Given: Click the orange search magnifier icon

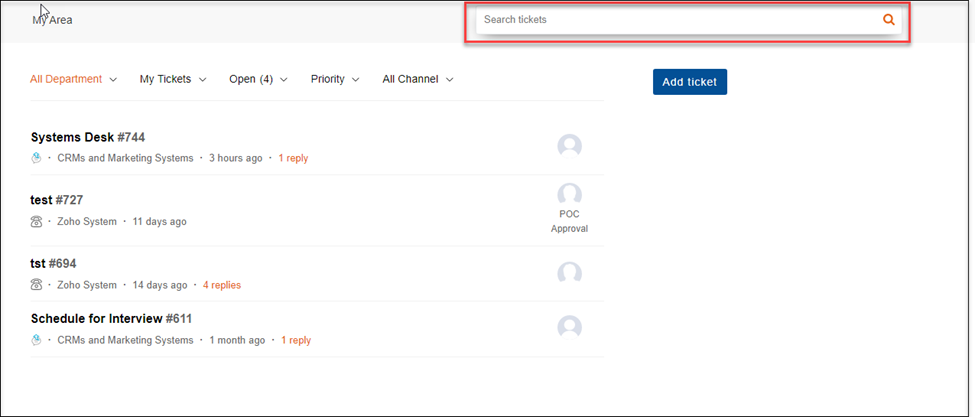Looking at the screenshot, I should pyautogui.click(x=889, y=20).
